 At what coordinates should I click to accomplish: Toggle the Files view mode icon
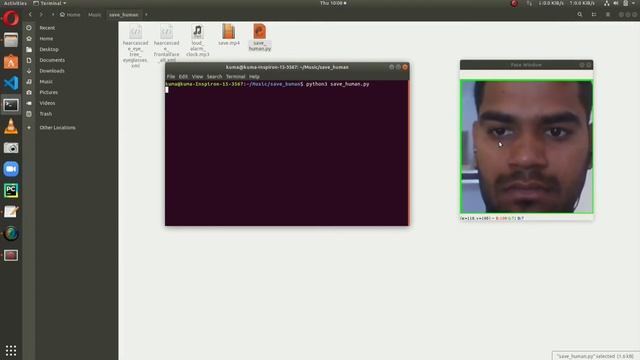(x=594, y=14)
